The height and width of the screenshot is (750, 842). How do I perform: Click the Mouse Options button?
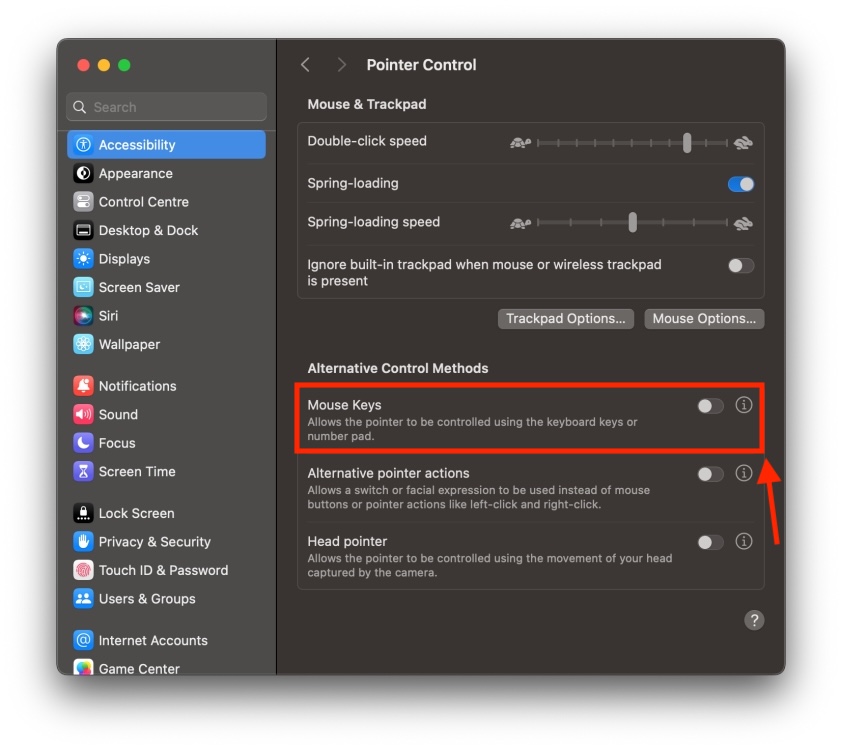[x=703, y=318]
